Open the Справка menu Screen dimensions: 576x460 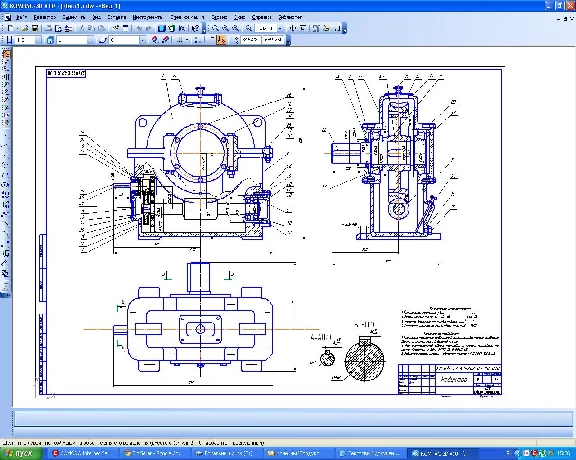262,17
